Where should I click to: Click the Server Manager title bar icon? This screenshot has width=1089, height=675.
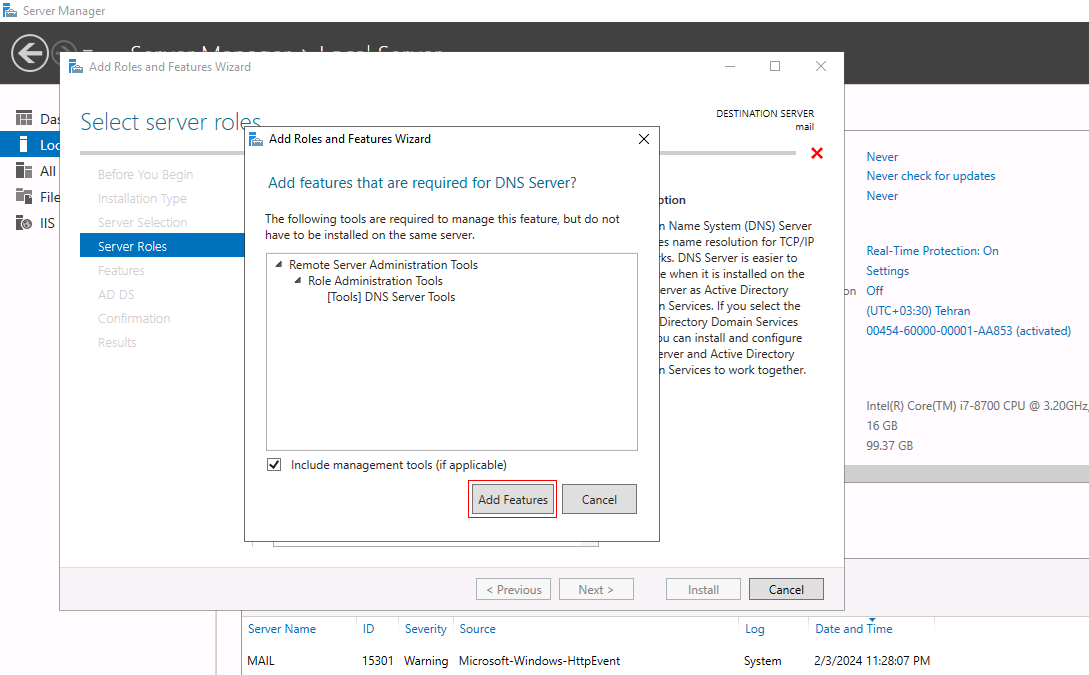pos(10,10)
